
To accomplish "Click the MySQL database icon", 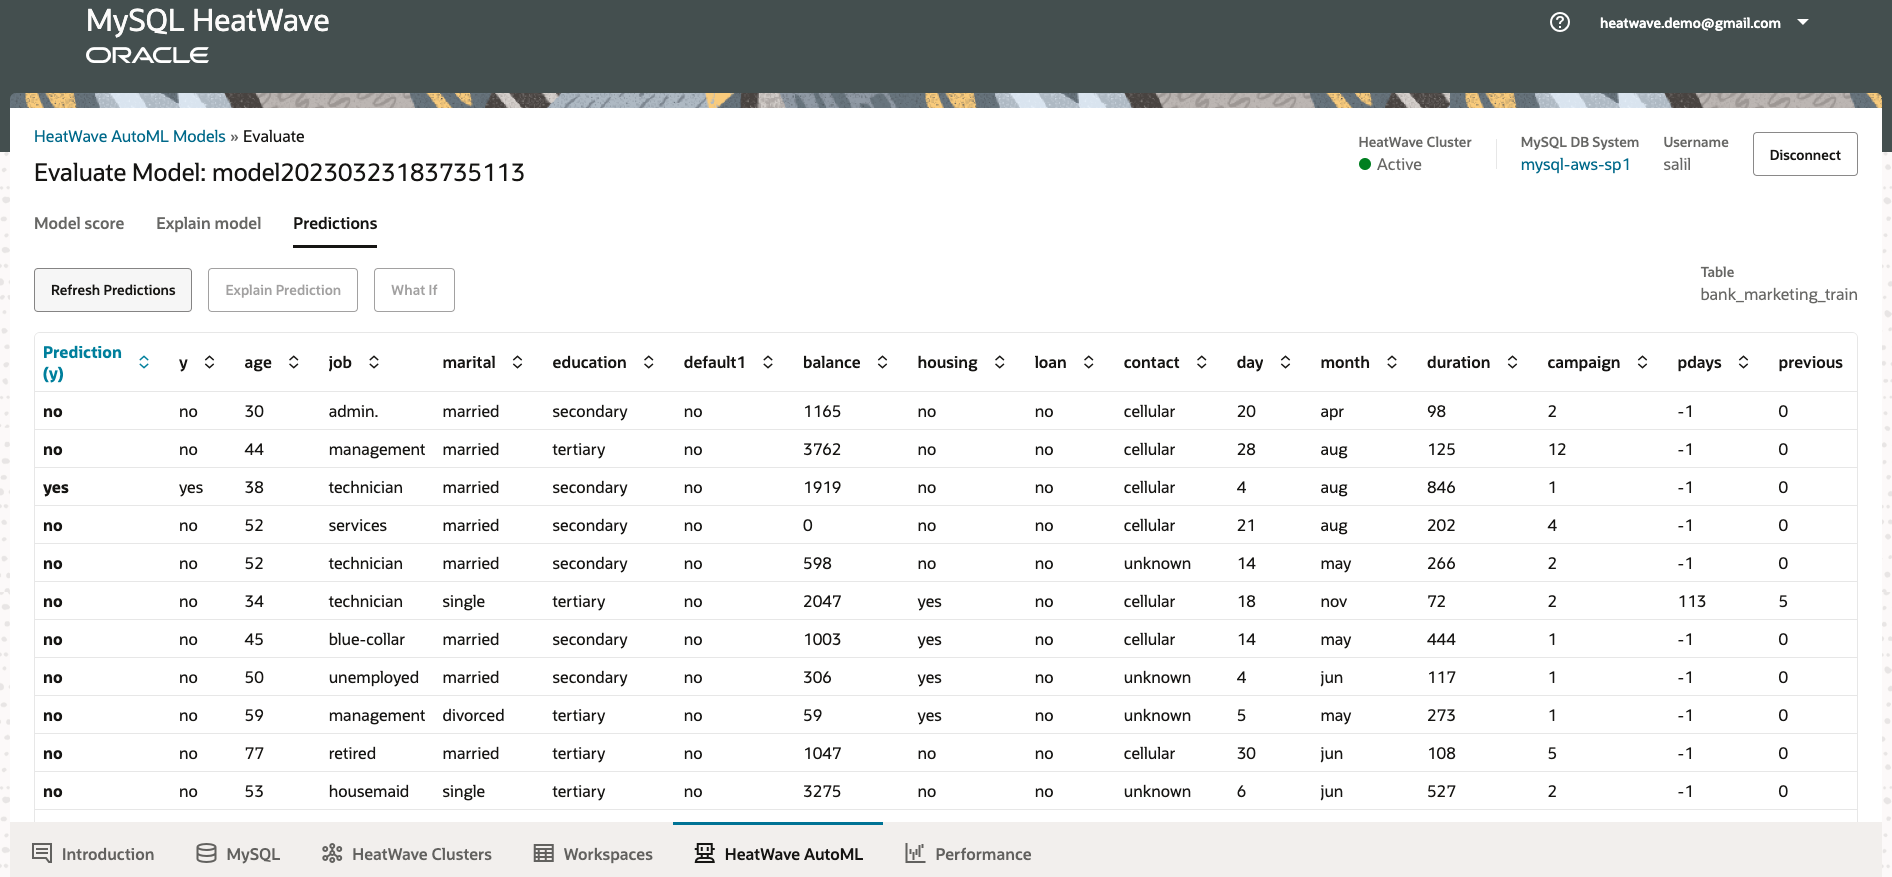I will (x=207, y=853).
